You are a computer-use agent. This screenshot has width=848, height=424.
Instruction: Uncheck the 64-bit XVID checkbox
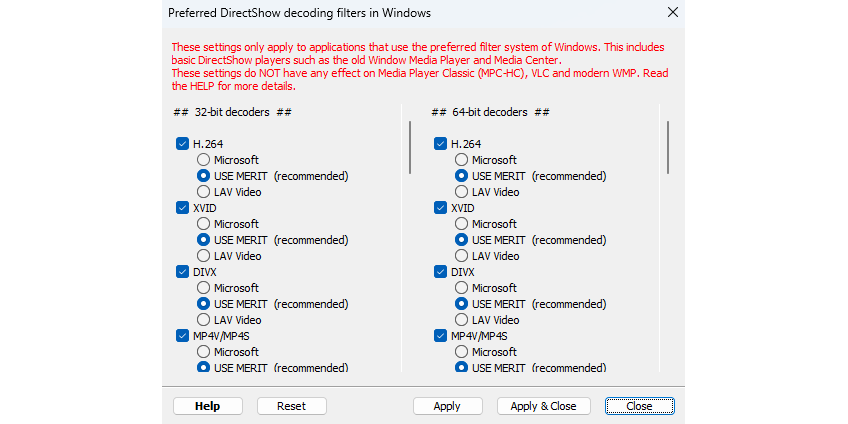point(440,208)
